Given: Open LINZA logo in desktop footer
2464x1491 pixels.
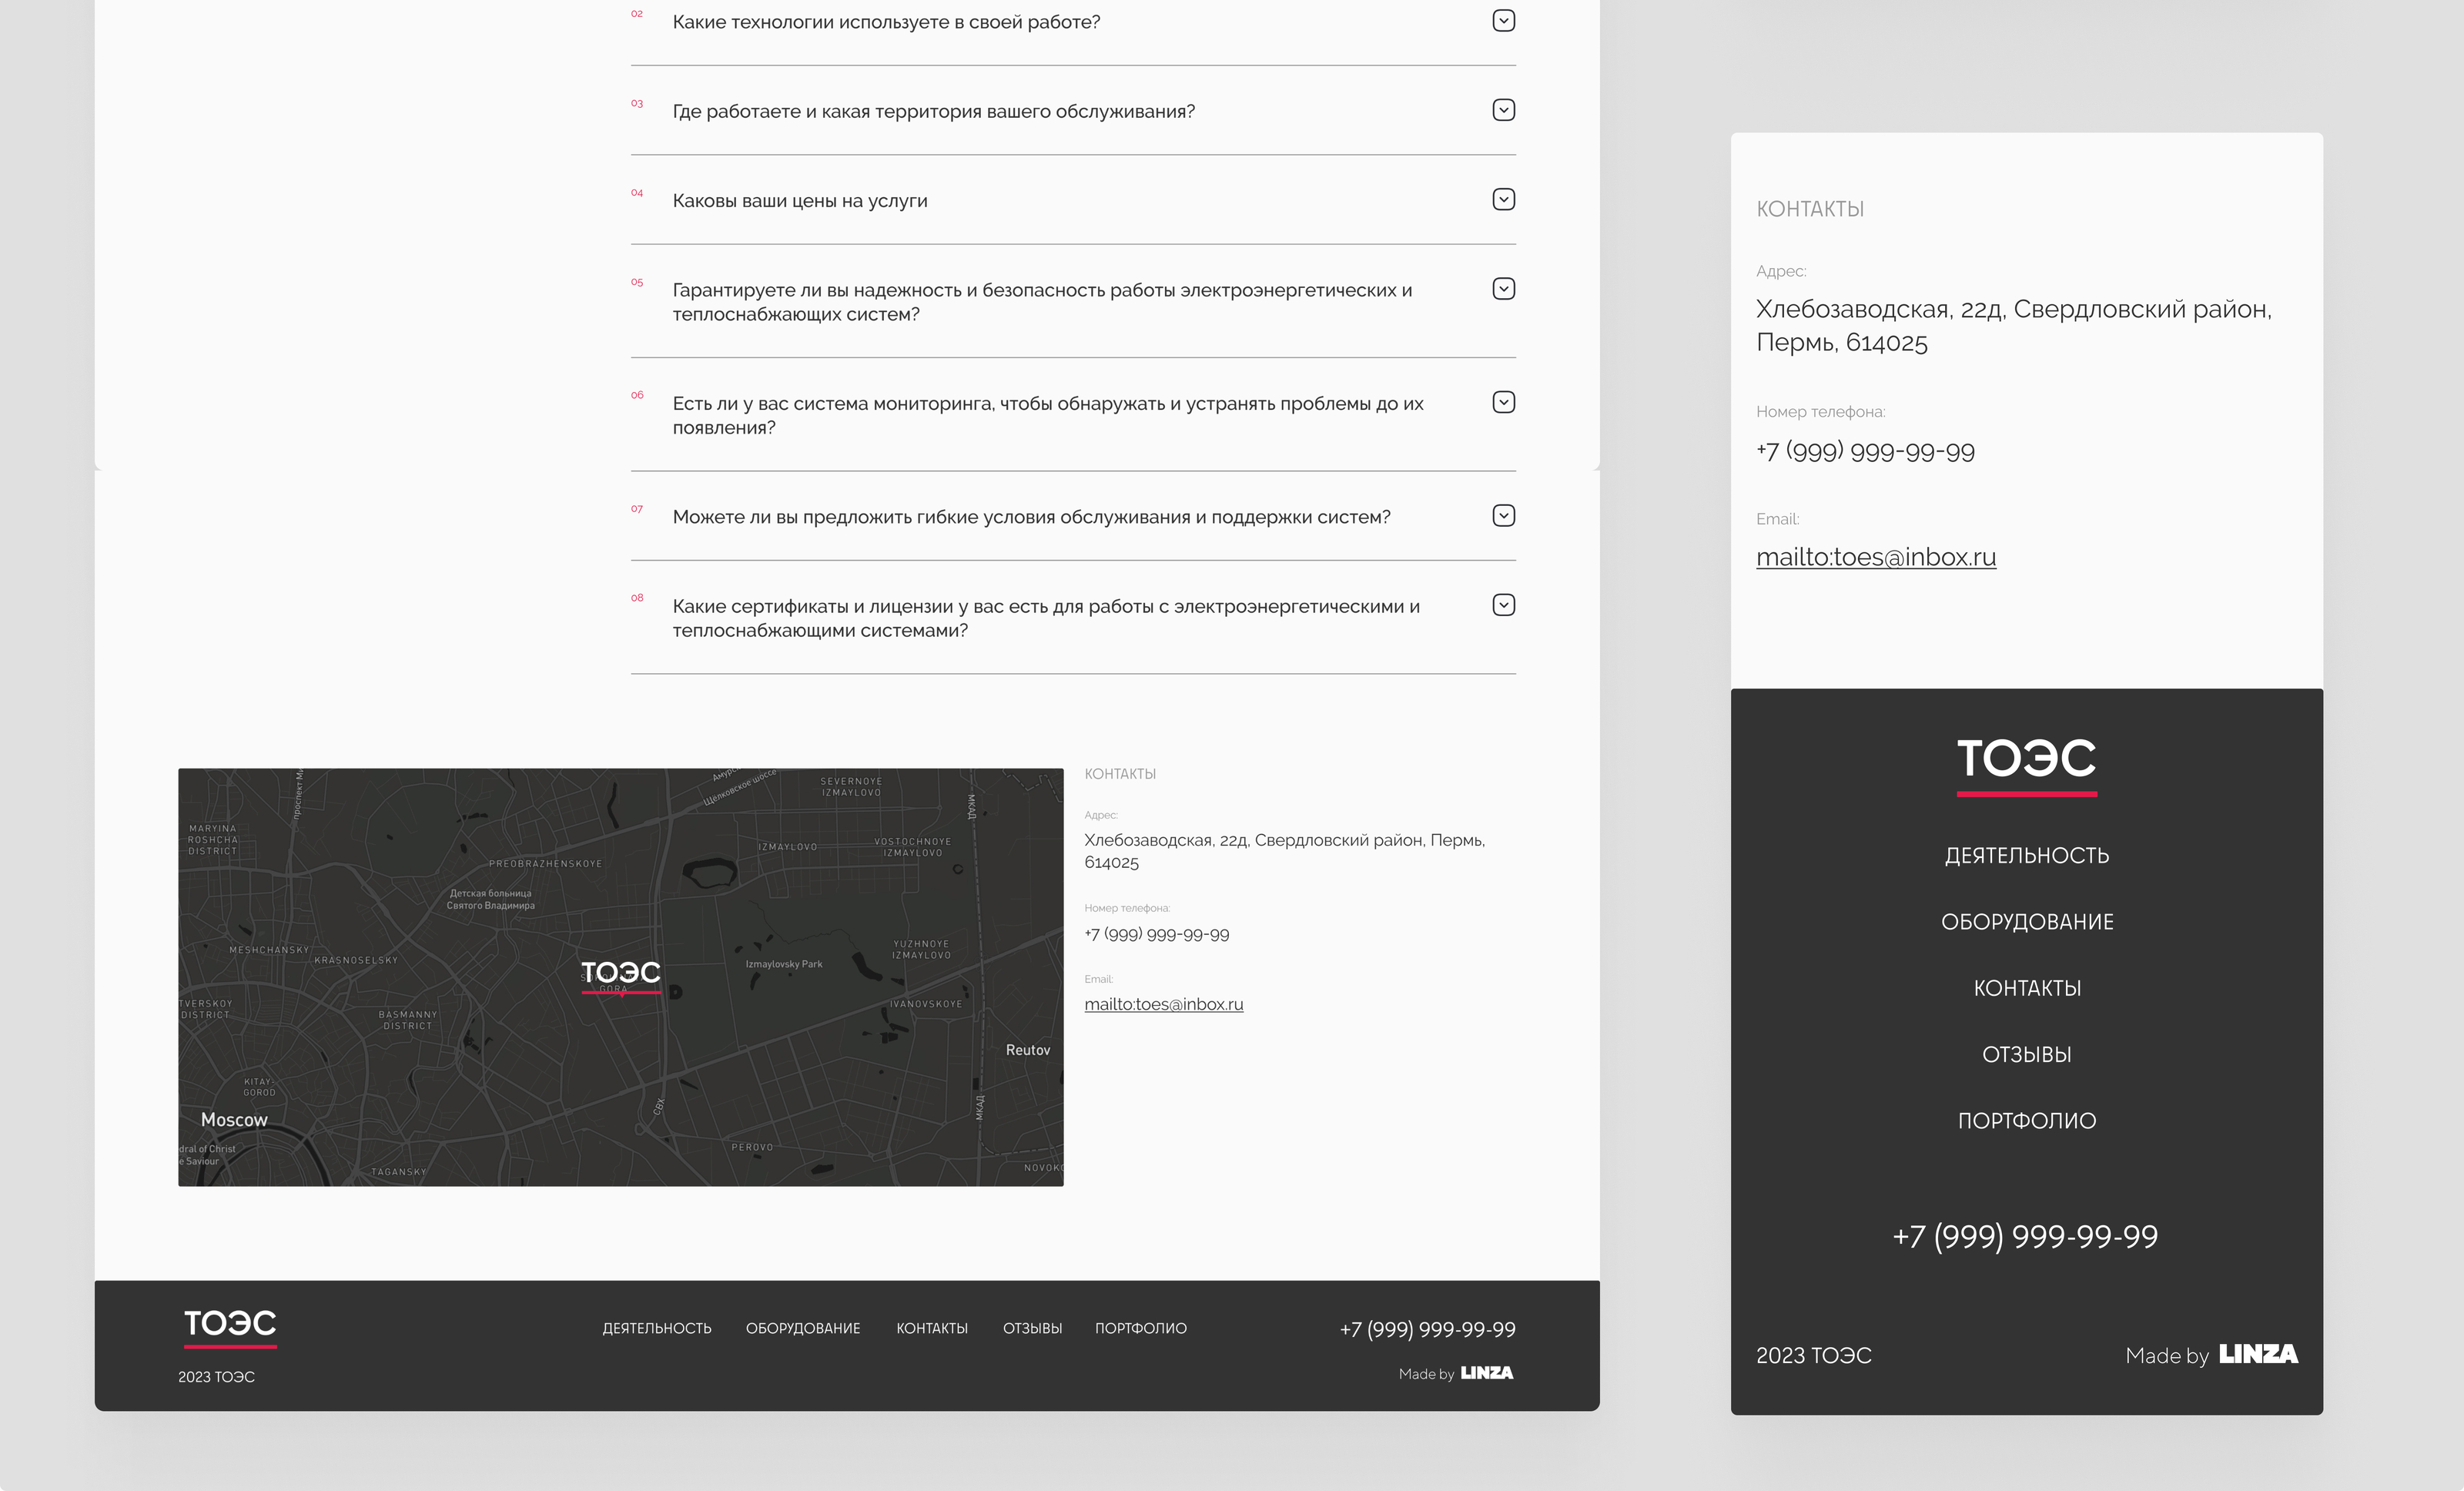Looking at the screenshot, I should point(1486,1373).
